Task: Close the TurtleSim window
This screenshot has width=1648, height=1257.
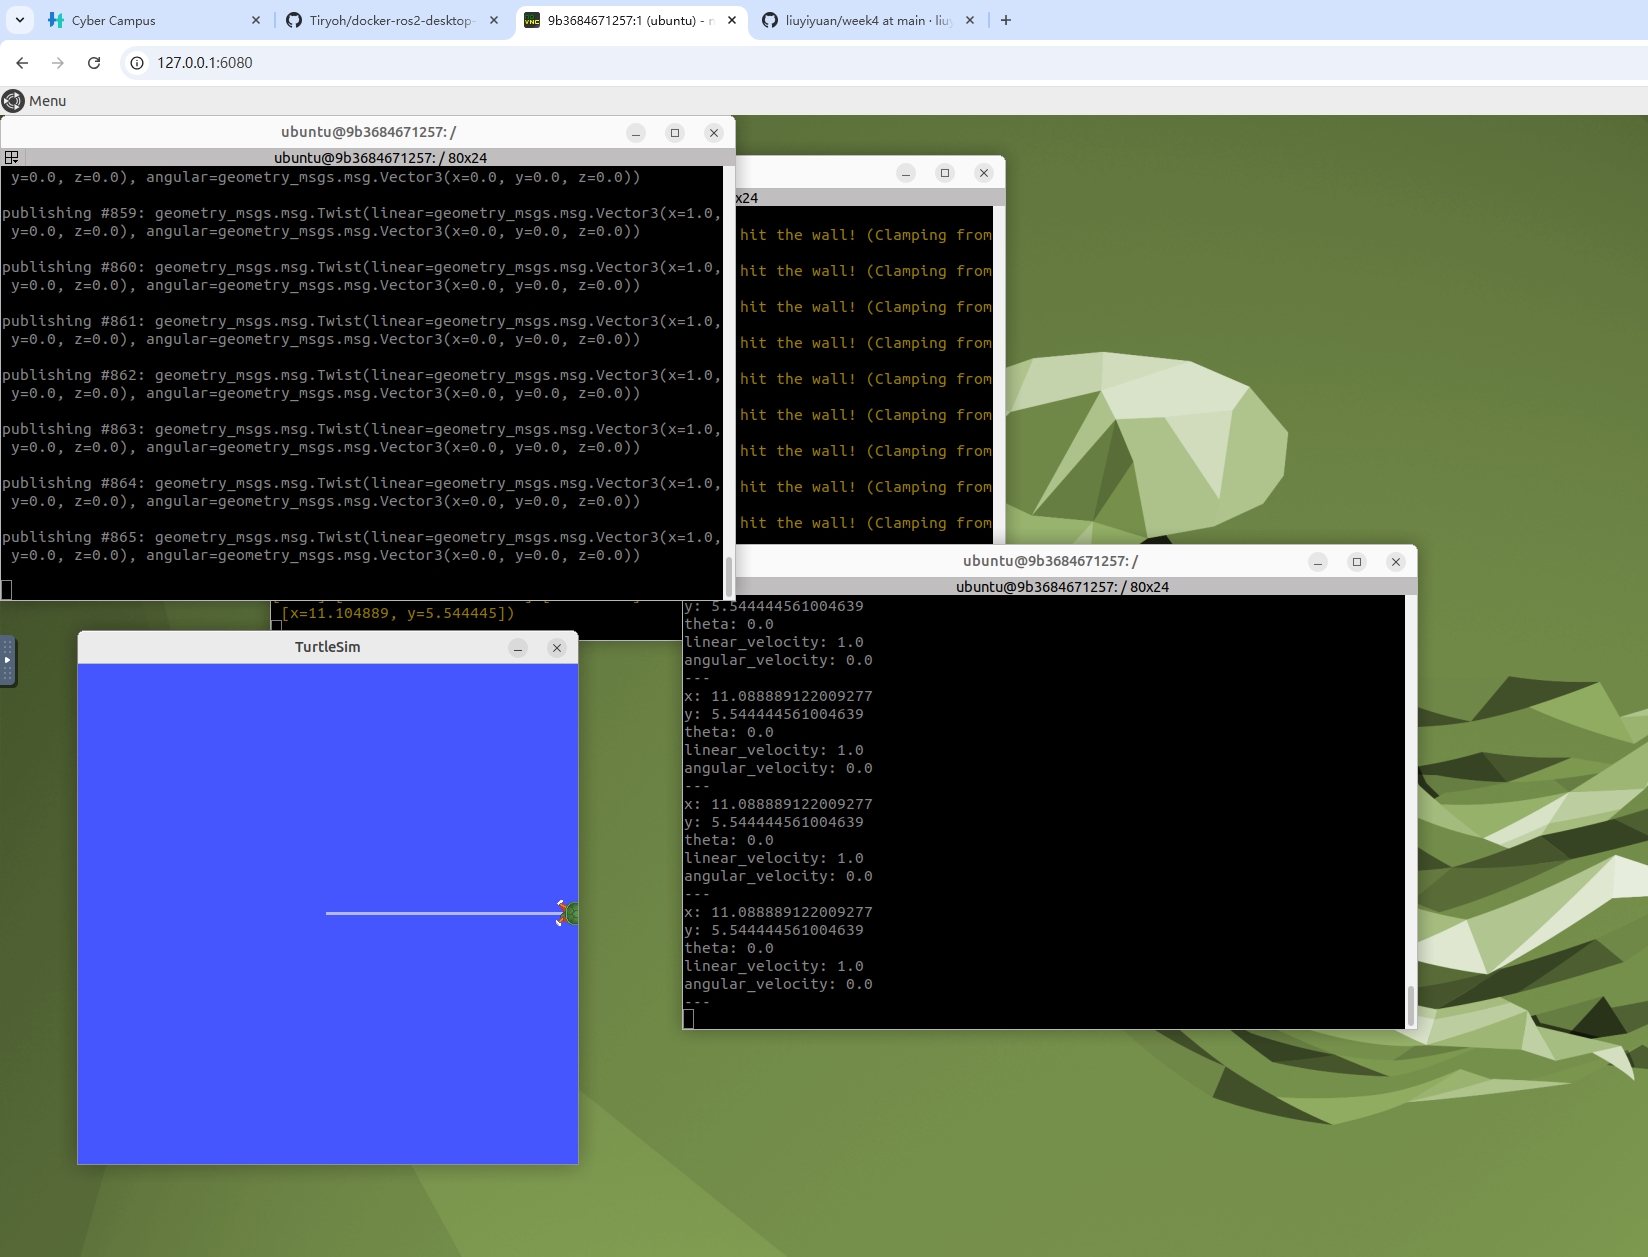Action: (557, 648)
